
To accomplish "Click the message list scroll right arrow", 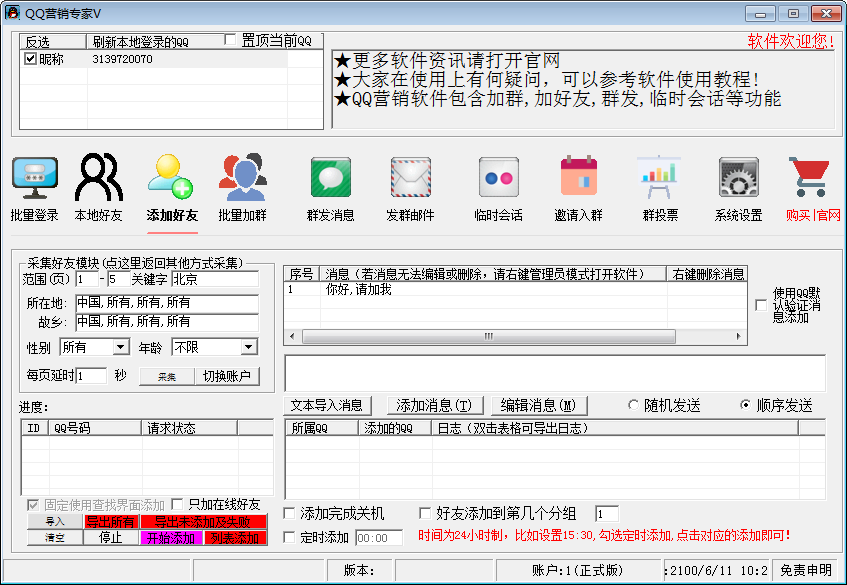I will click(738, 337).
